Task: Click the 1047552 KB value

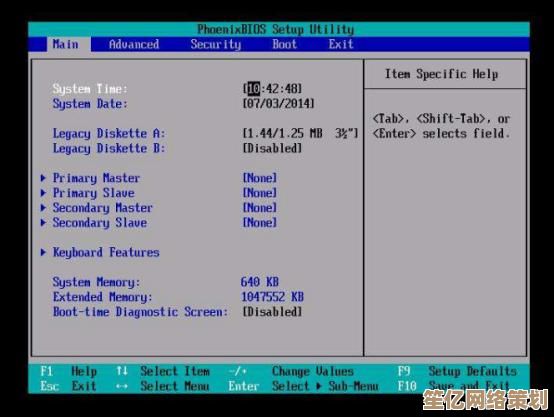Action: [272, 296]
